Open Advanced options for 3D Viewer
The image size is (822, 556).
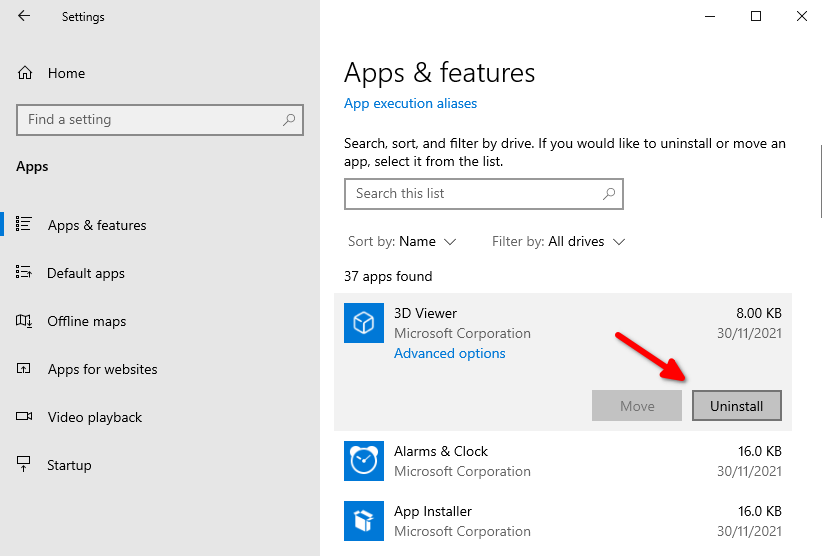click(x=450, y=353)
